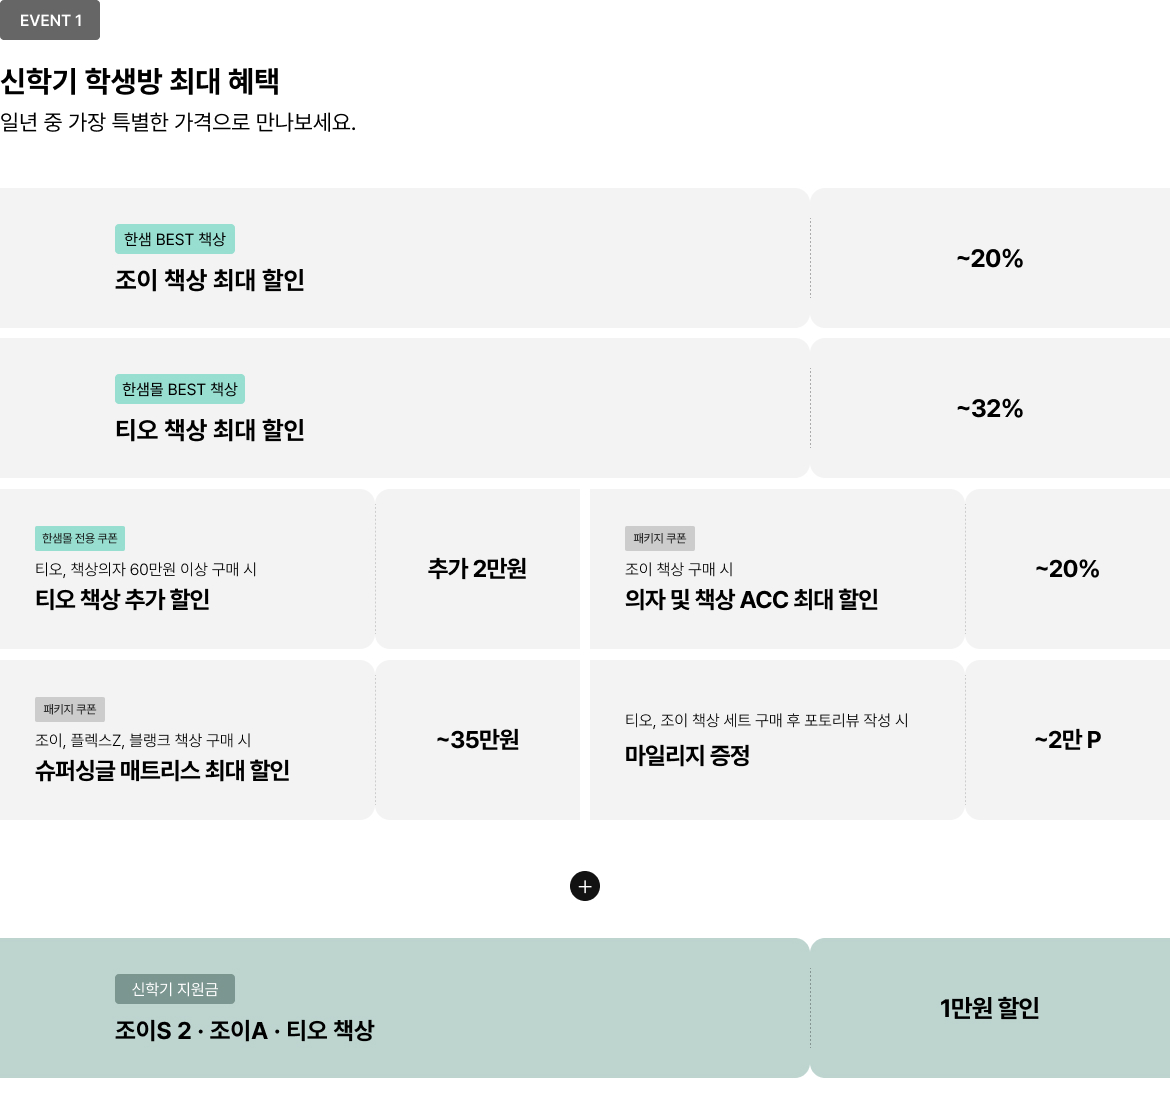Click the EVENT 1 badge

(50, 20)
